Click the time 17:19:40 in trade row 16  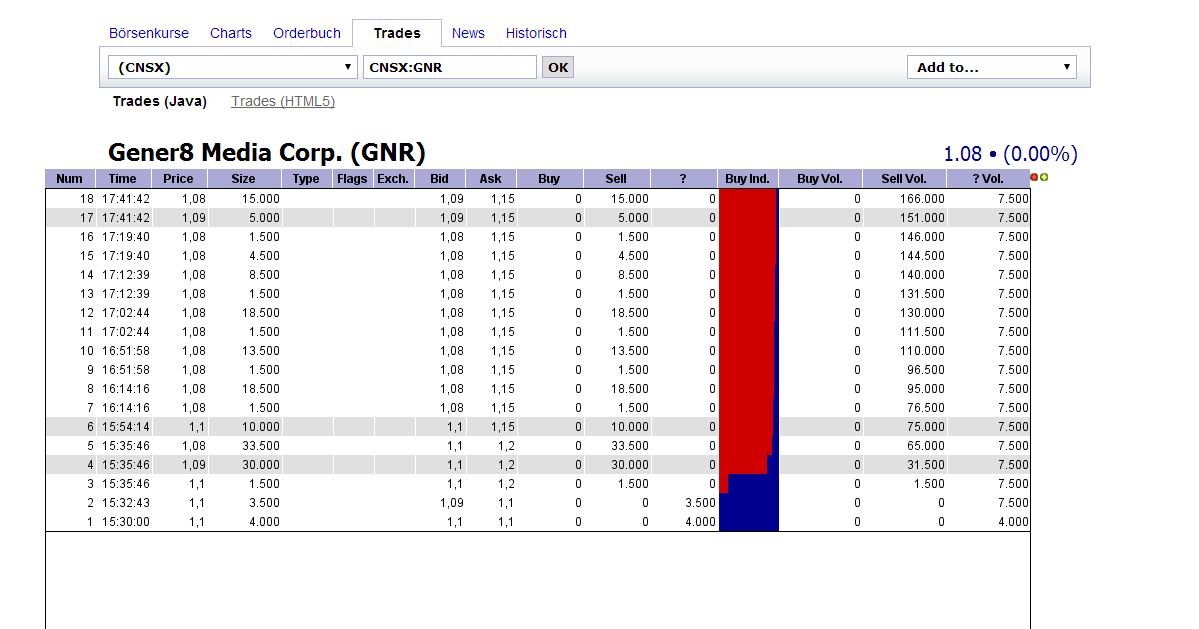click(126, 237)
